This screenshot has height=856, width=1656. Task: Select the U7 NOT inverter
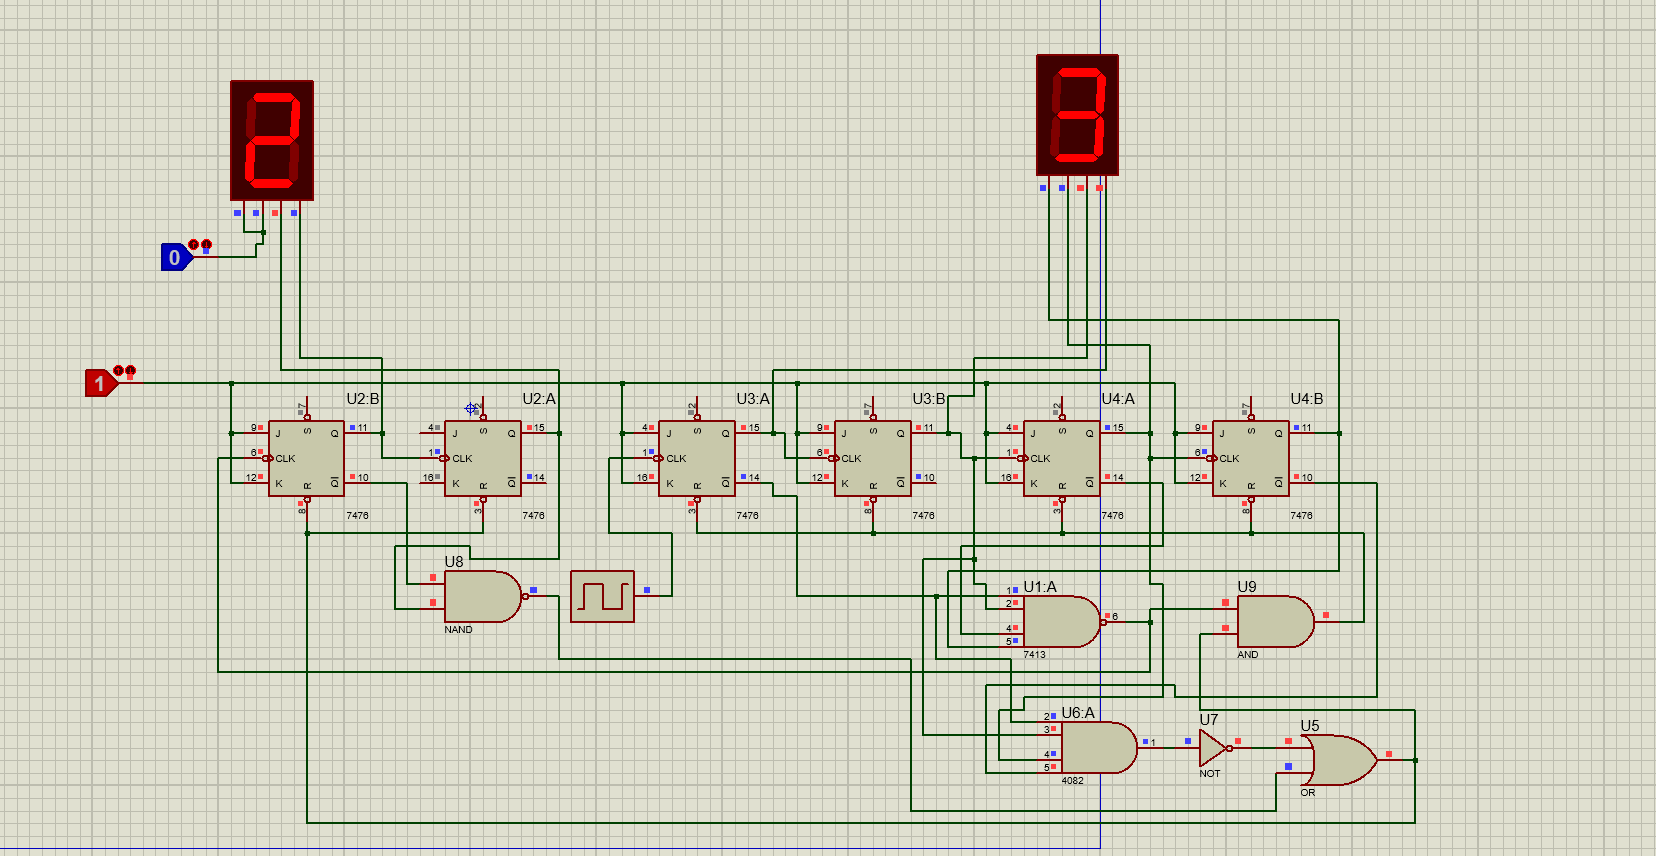1214,747
